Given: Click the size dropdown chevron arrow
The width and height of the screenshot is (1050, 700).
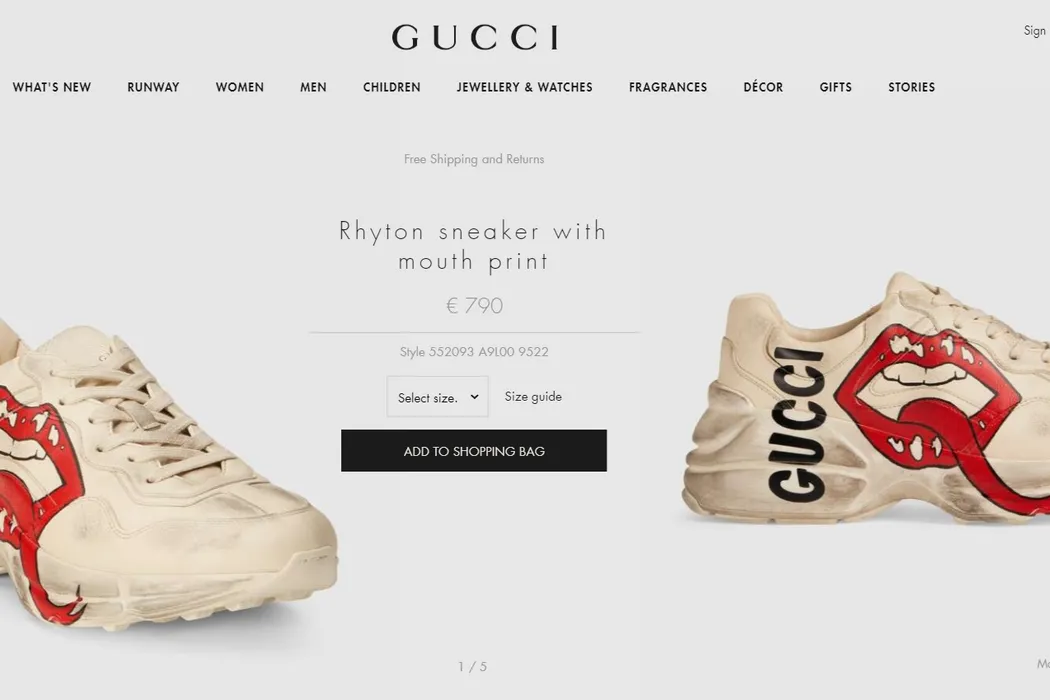Looking at the screenshot, I should [474, 397].
